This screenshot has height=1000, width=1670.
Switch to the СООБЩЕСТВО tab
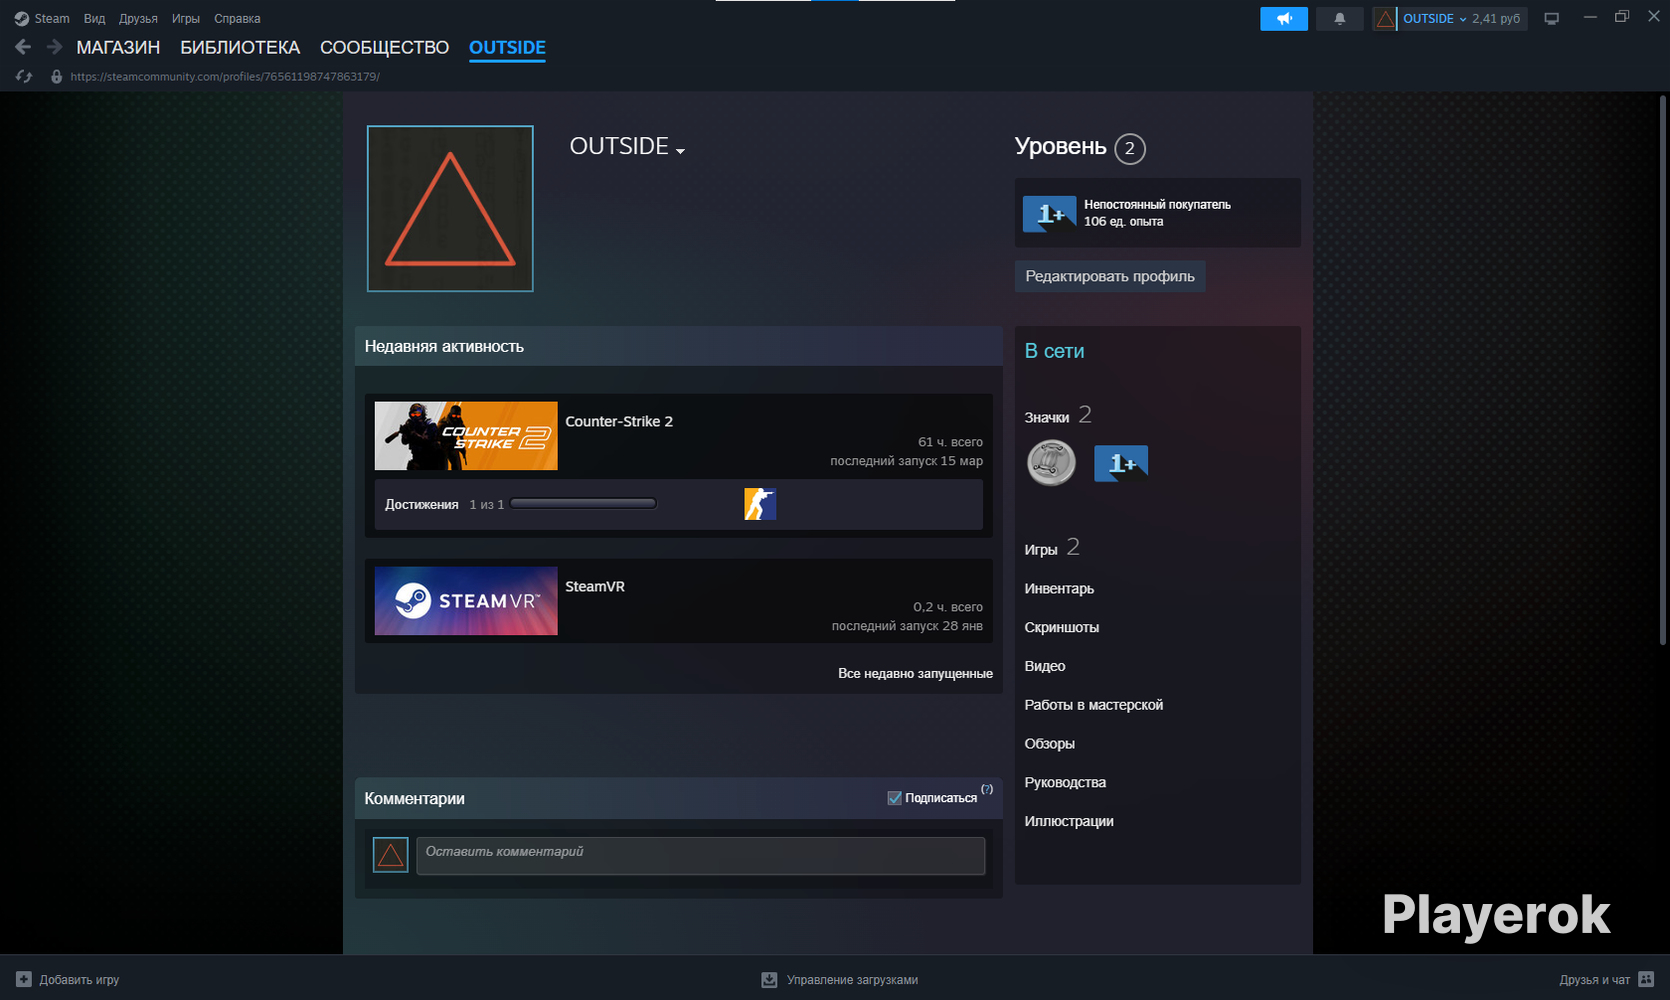coord(384,48)
